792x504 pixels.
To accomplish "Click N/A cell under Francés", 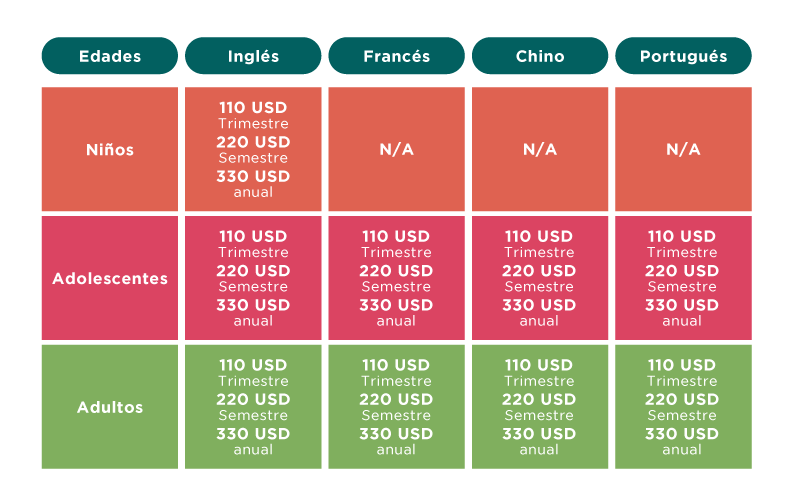I will [397, 149].
